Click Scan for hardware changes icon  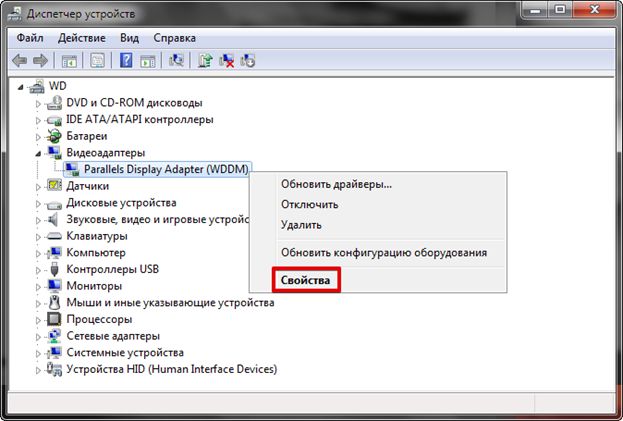(x=176, y=60)
